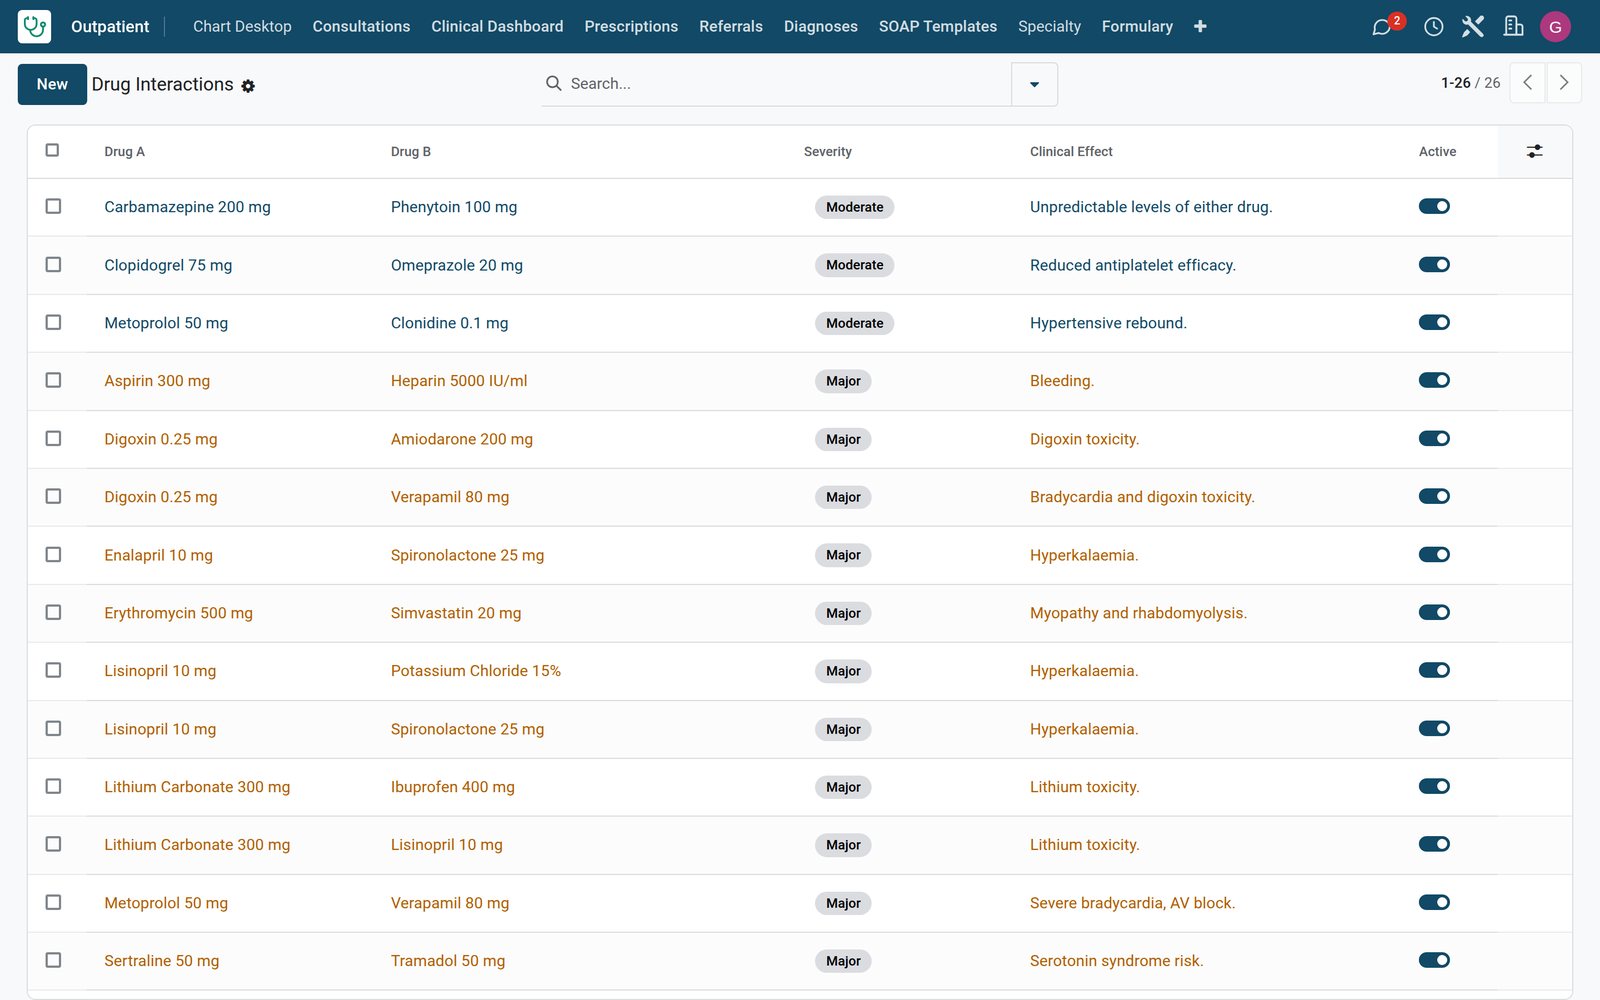Viewport: 1600px width, 1000px height.
Task: Click the Amiodarone 200 mg cell
Action: pos(461,439)
